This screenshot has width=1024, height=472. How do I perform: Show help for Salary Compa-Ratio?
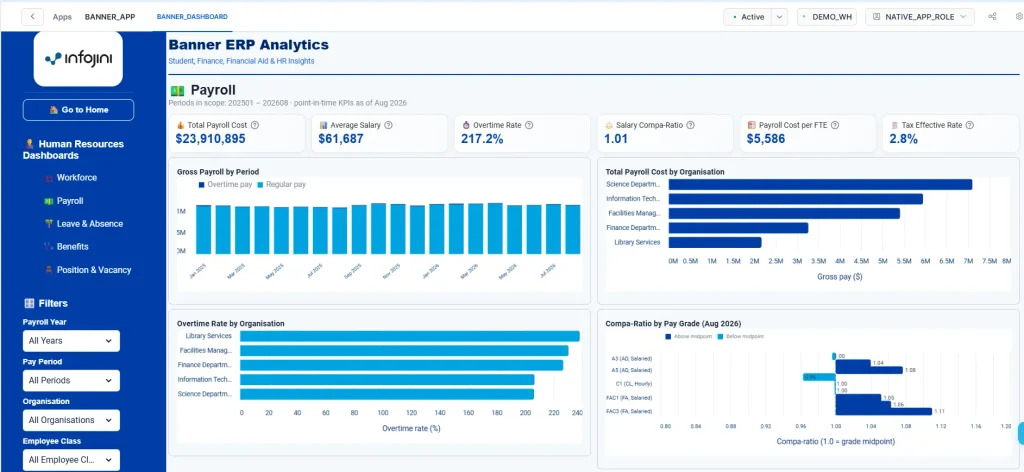click(690, 125)
